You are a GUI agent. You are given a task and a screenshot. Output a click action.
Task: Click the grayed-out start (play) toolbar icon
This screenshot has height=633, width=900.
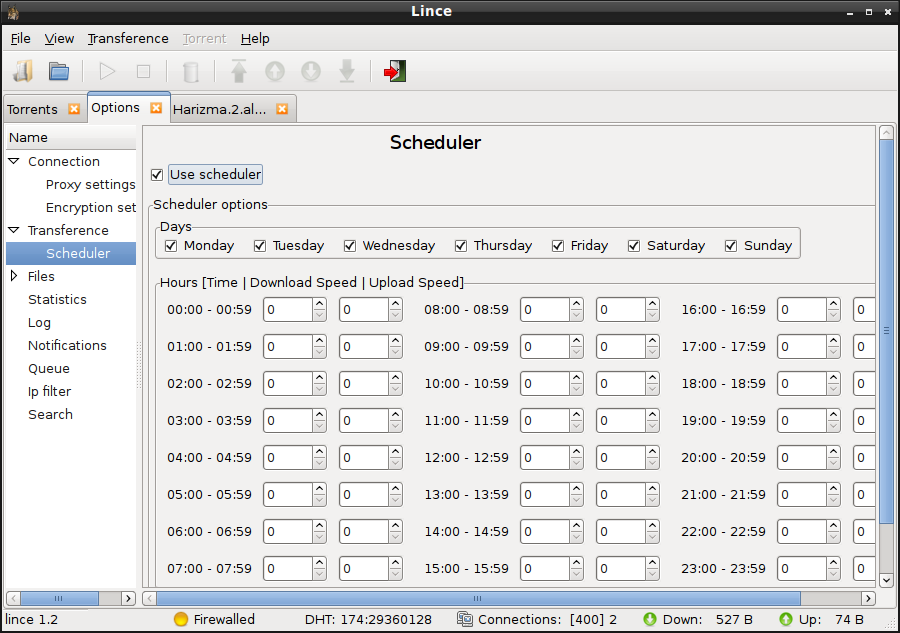pyautogui.click(x=107, y=72)
